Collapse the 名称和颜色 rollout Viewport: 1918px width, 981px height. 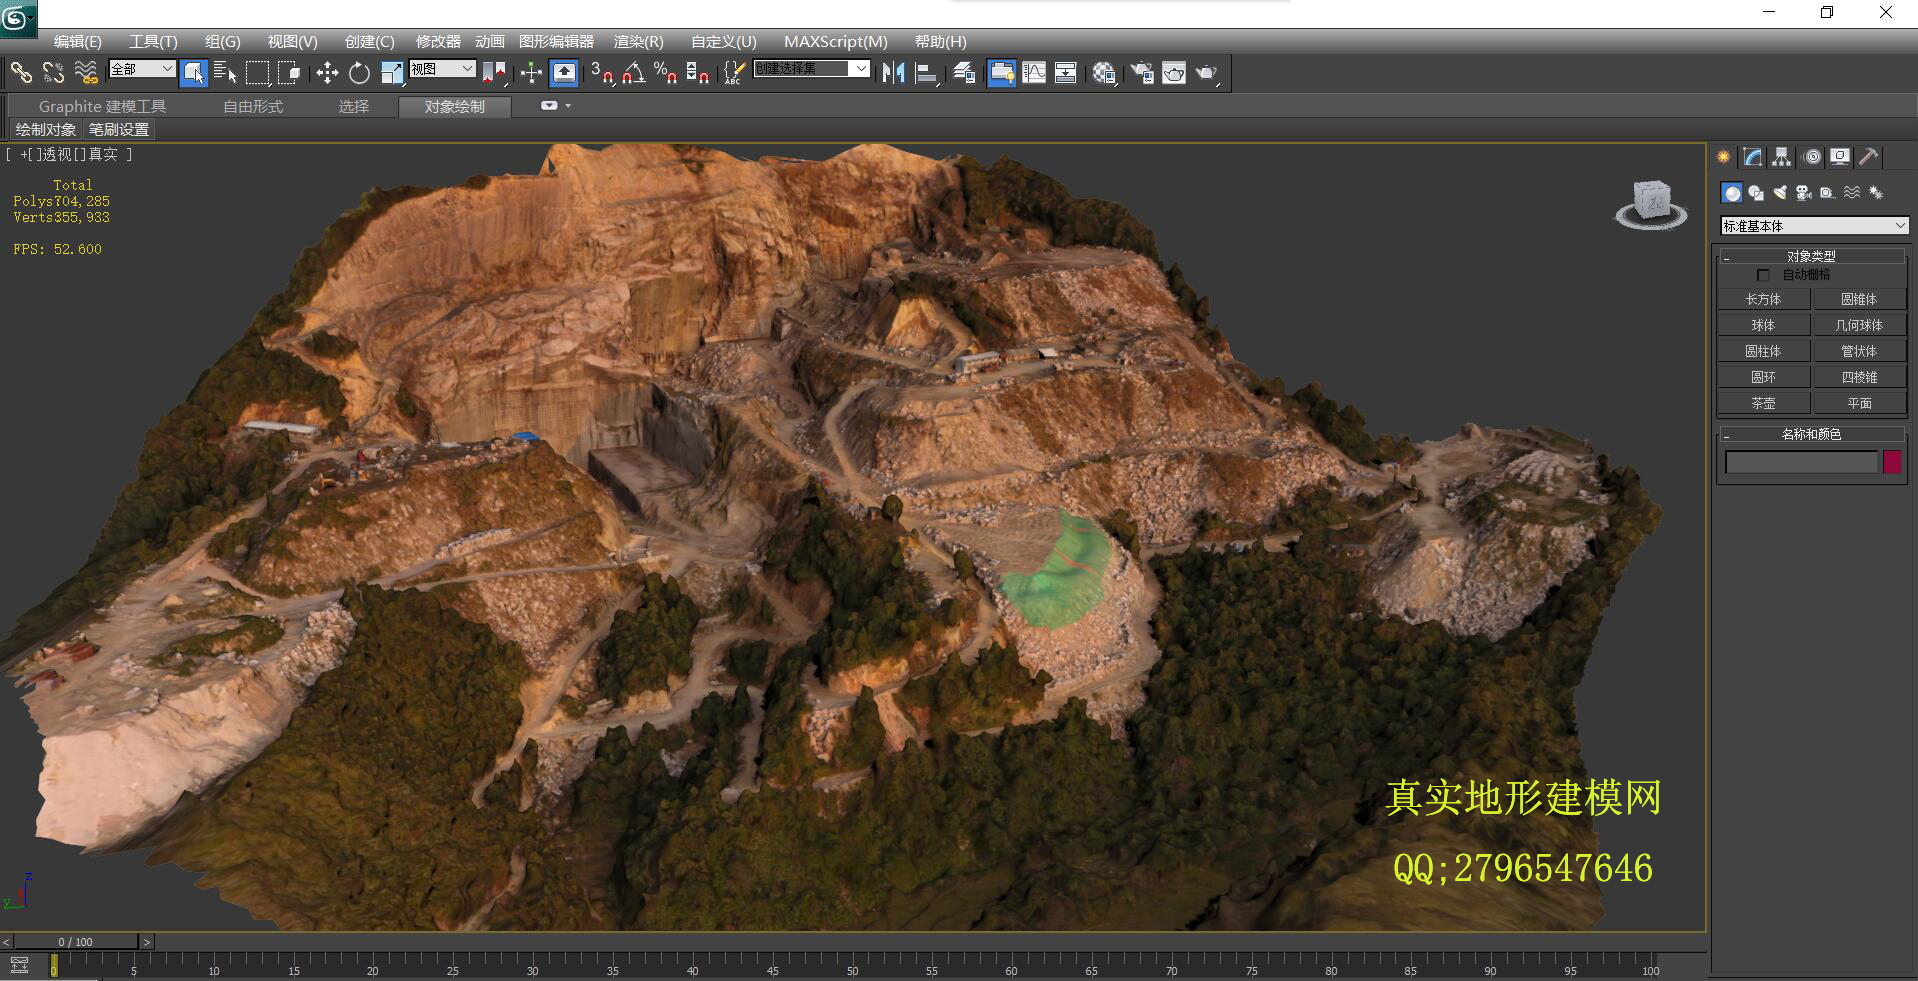tap(1811, 434)
